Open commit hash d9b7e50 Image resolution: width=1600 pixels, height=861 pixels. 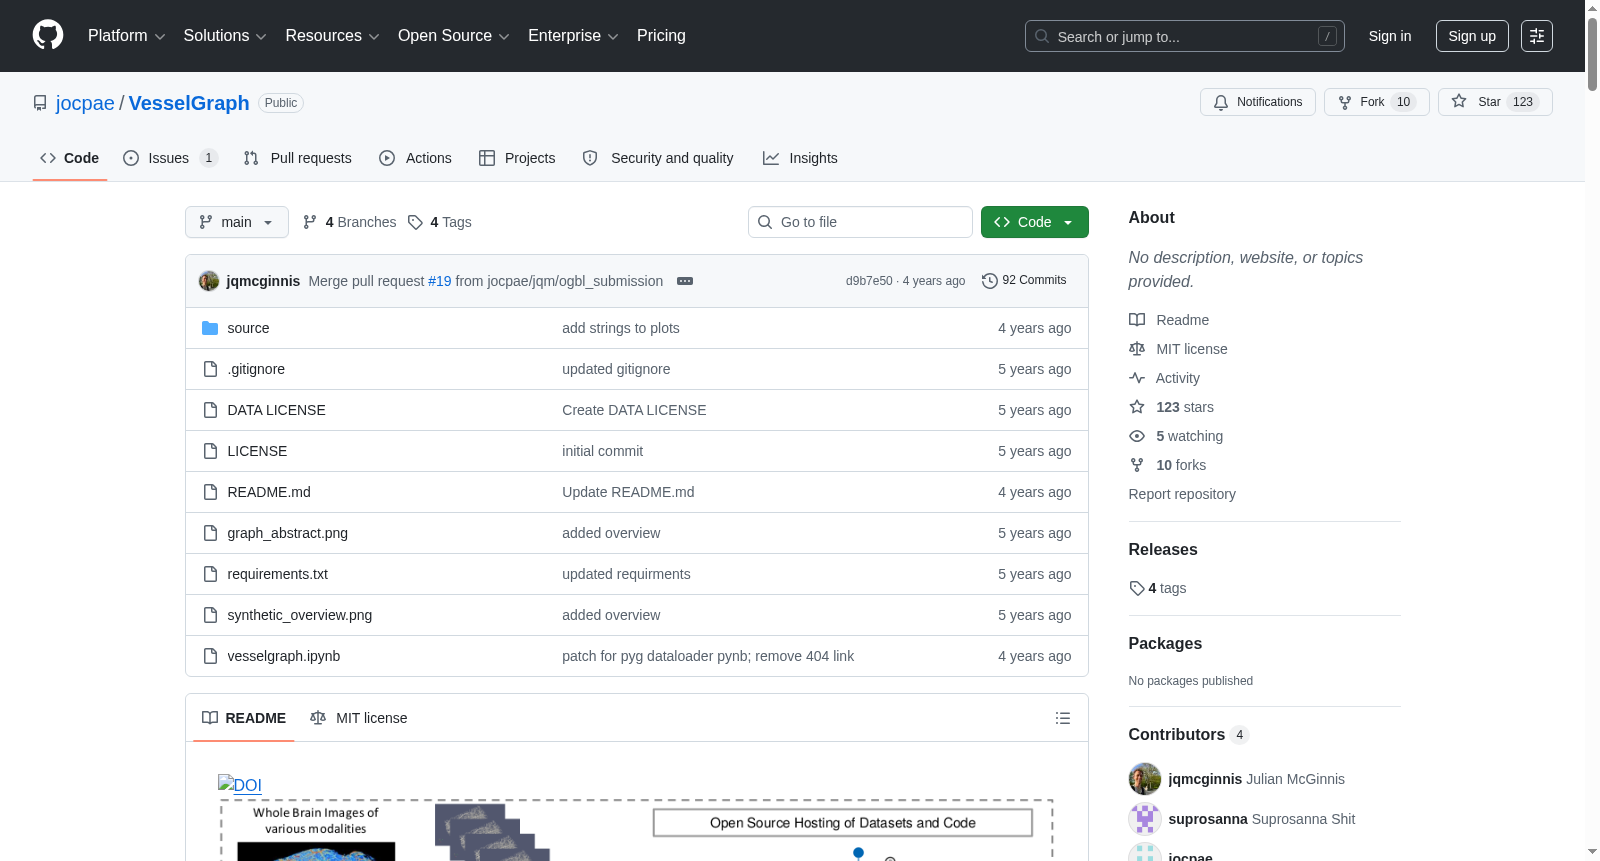tap(869, 281)
